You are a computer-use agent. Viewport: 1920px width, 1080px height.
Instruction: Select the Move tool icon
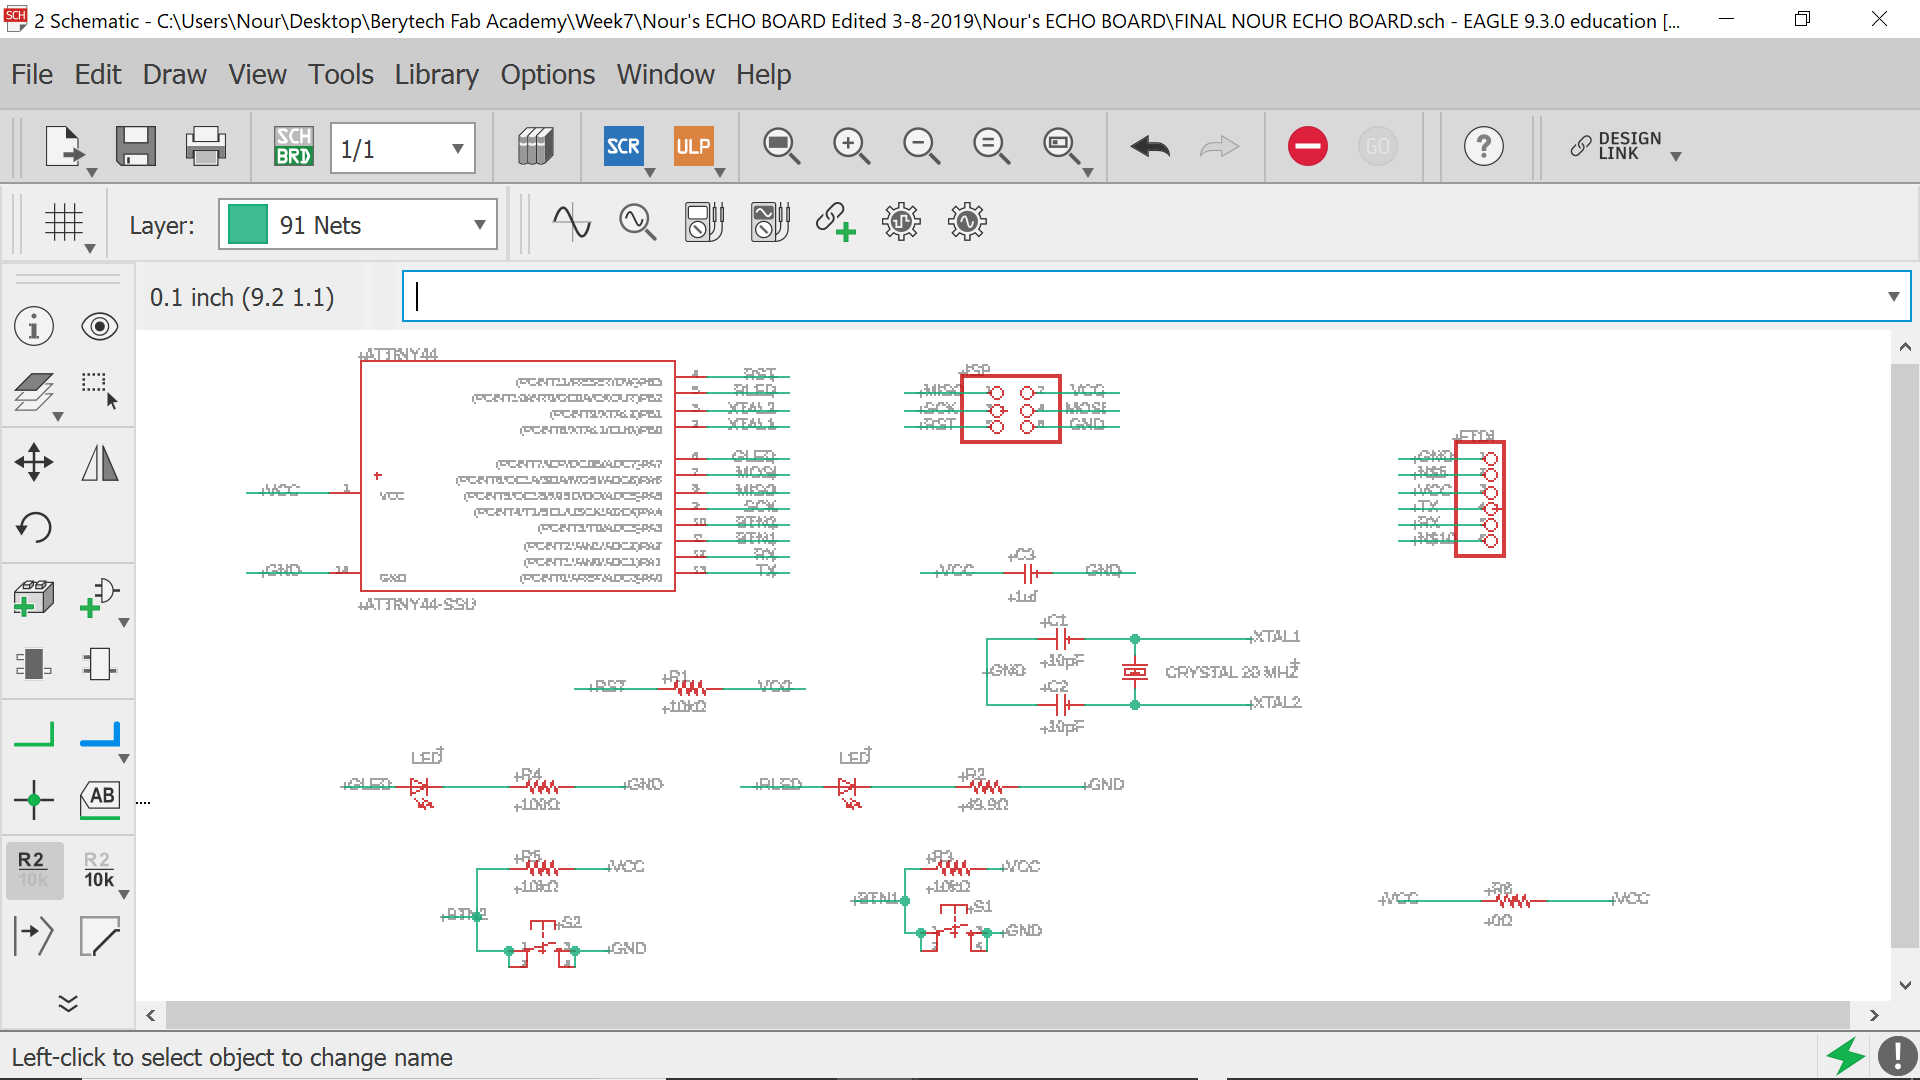point(34,463)
